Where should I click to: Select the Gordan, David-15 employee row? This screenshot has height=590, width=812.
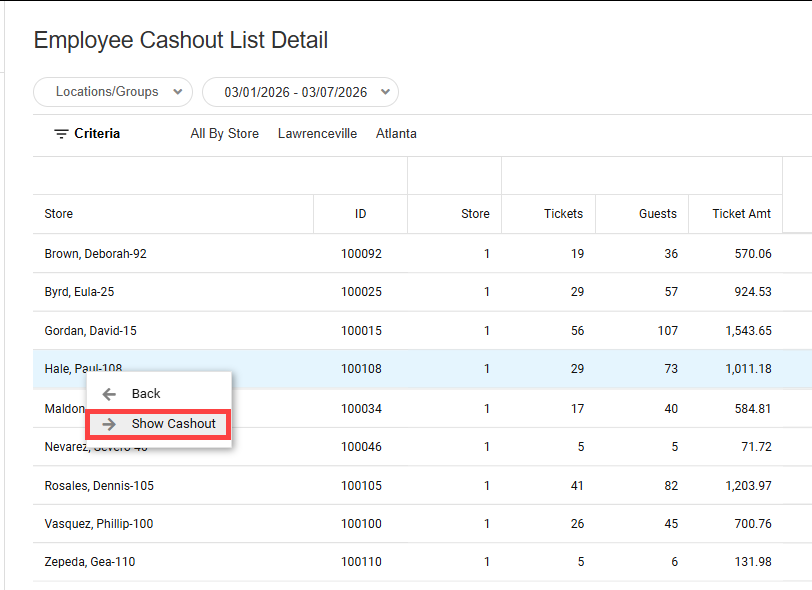pyautogui.click(x=91, y=331)
